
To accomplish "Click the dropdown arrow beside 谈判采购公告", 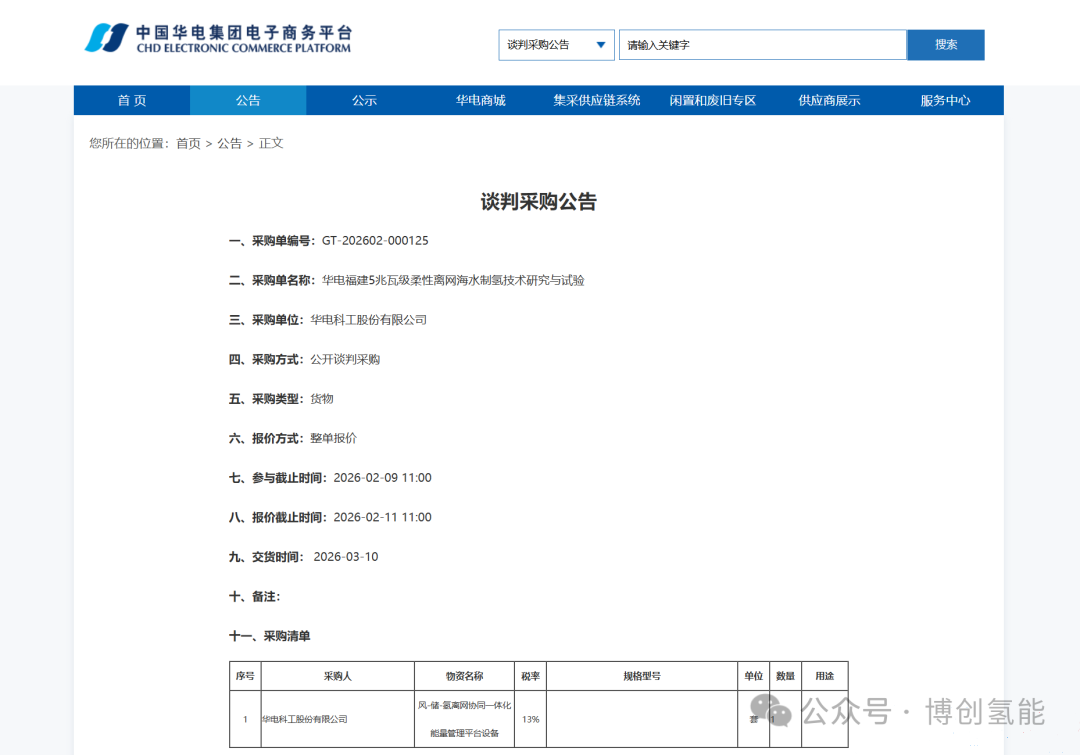I will [601, 44].
